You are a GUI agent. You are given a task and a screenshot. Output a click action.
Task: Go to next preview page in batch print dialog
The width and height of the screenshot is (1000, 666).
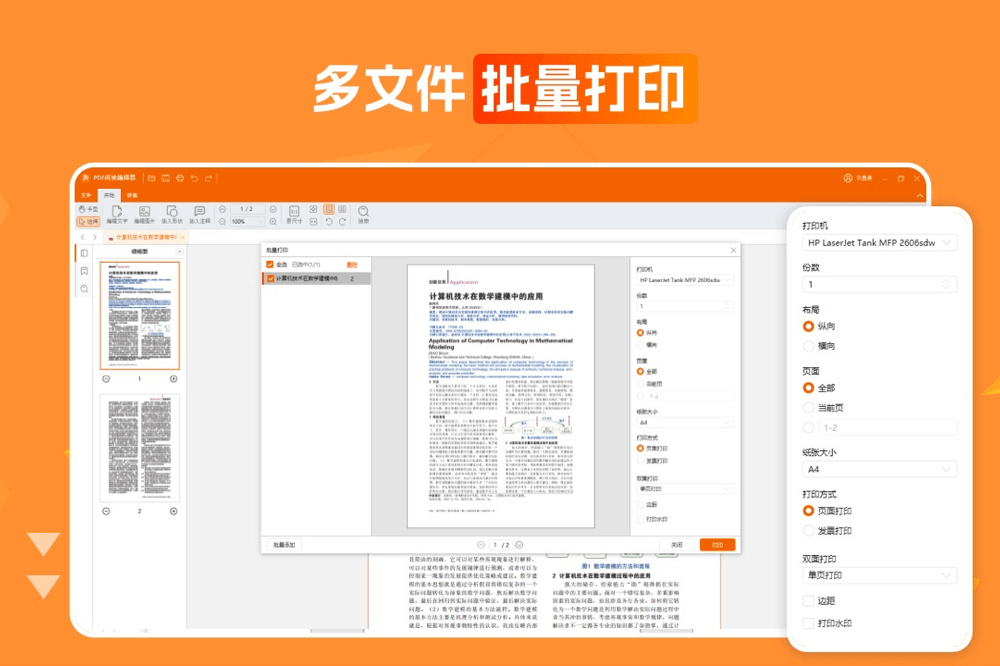(x=519, y=545)
